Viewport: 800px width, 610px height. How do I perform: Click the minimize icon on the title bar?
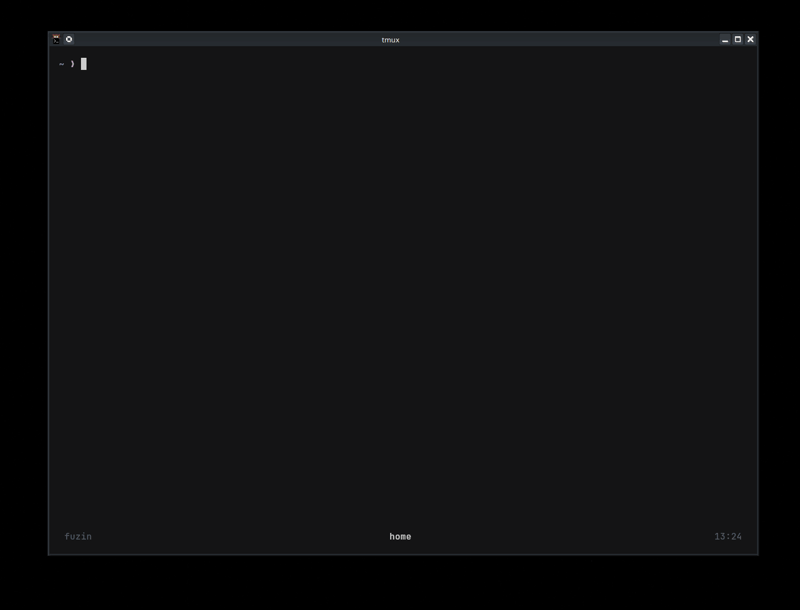coord(723,41)
